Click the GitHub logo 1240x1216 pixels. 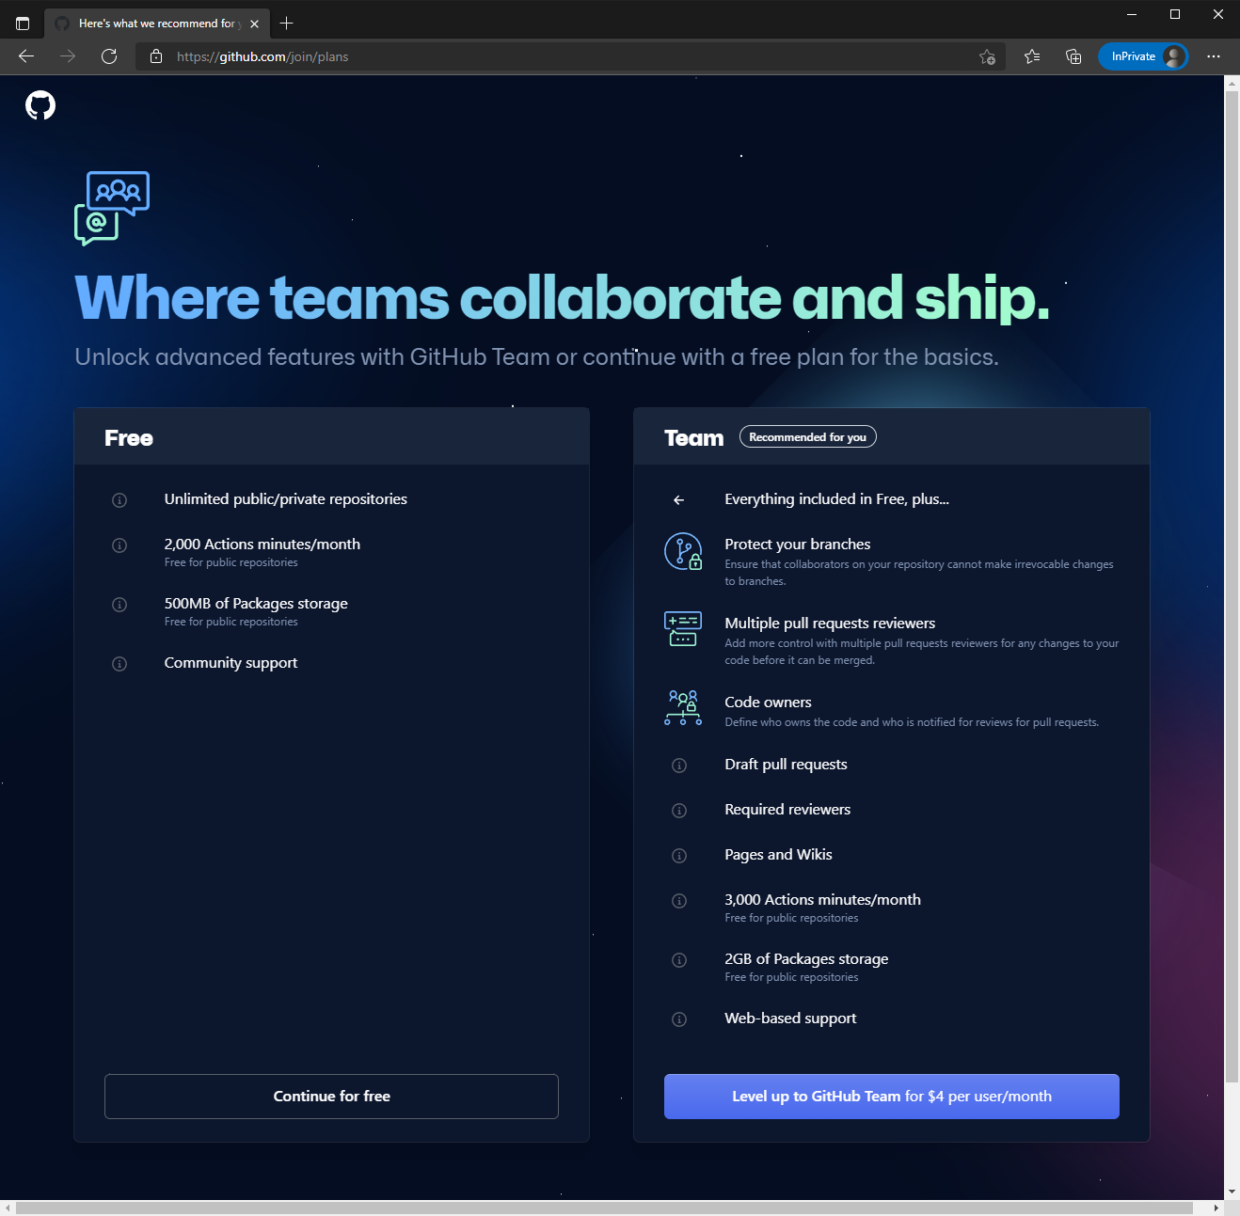pyautogui.click(x=40, y=105)
